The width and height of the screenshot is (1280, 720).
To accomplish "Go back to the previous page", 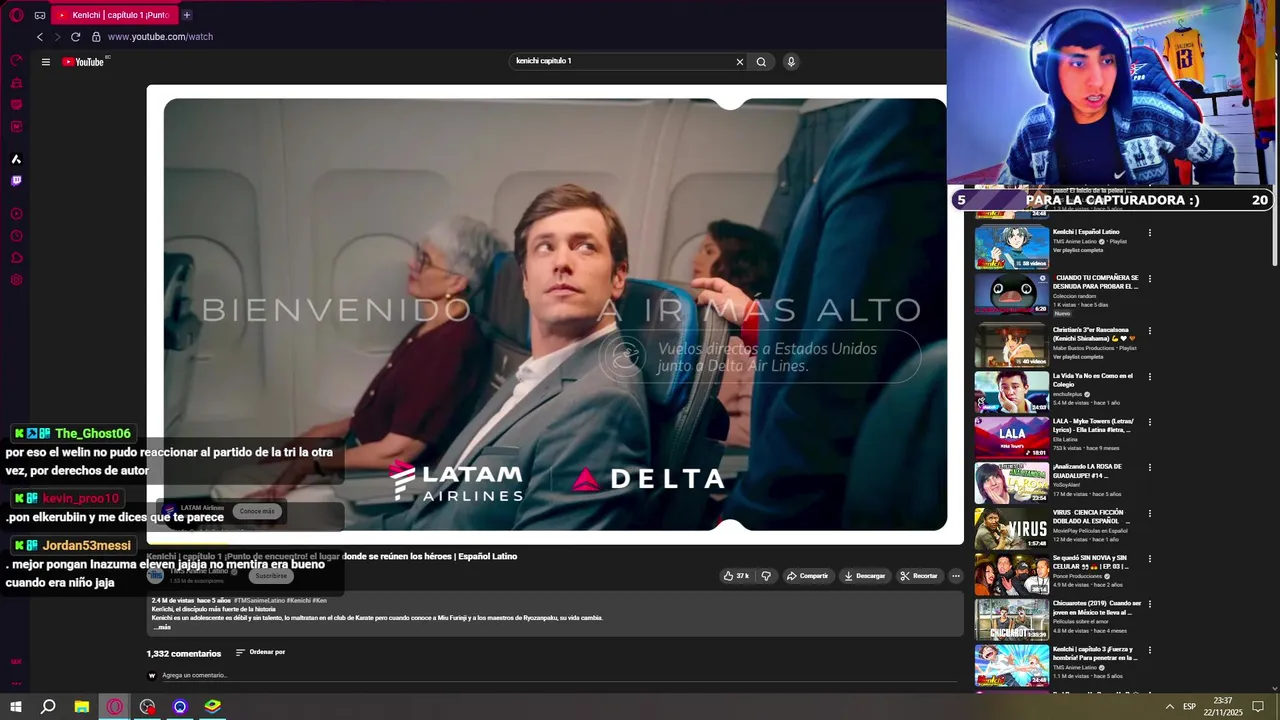I will (40, 37).
